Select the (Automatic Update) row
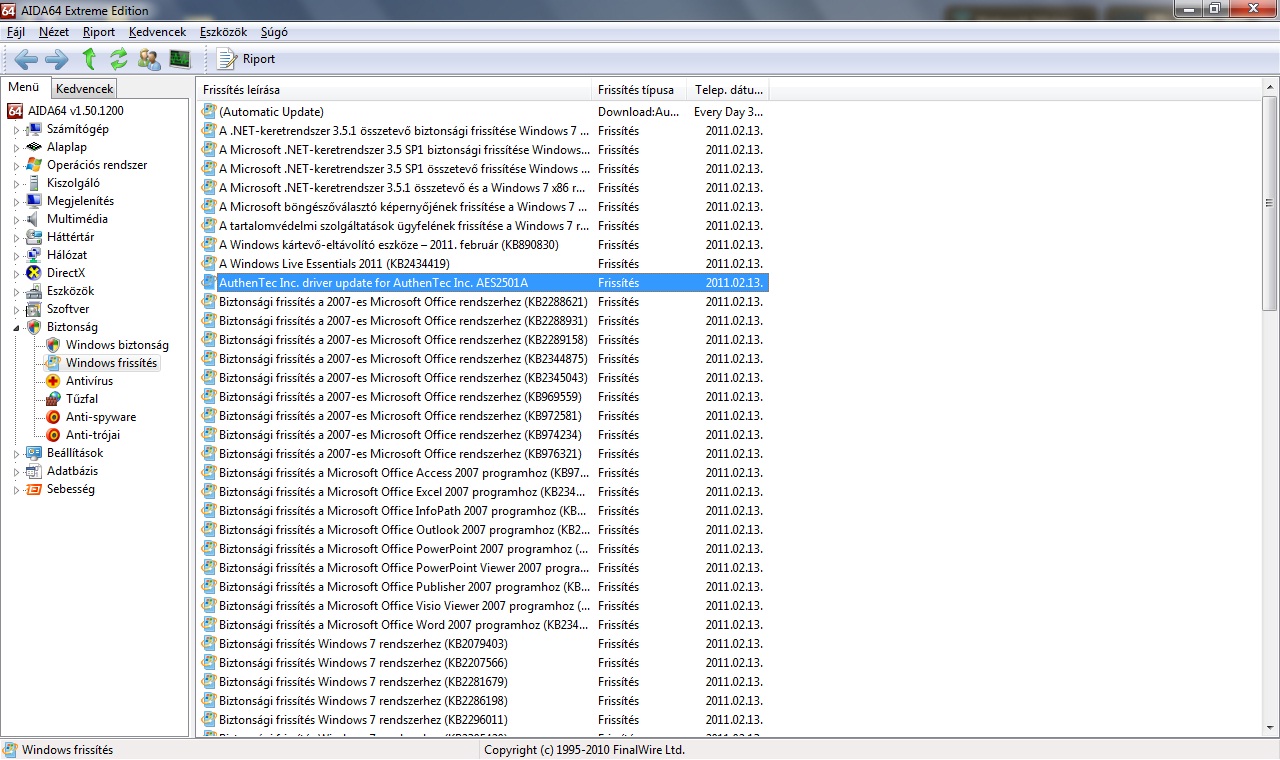 click(x=483, y=112)
